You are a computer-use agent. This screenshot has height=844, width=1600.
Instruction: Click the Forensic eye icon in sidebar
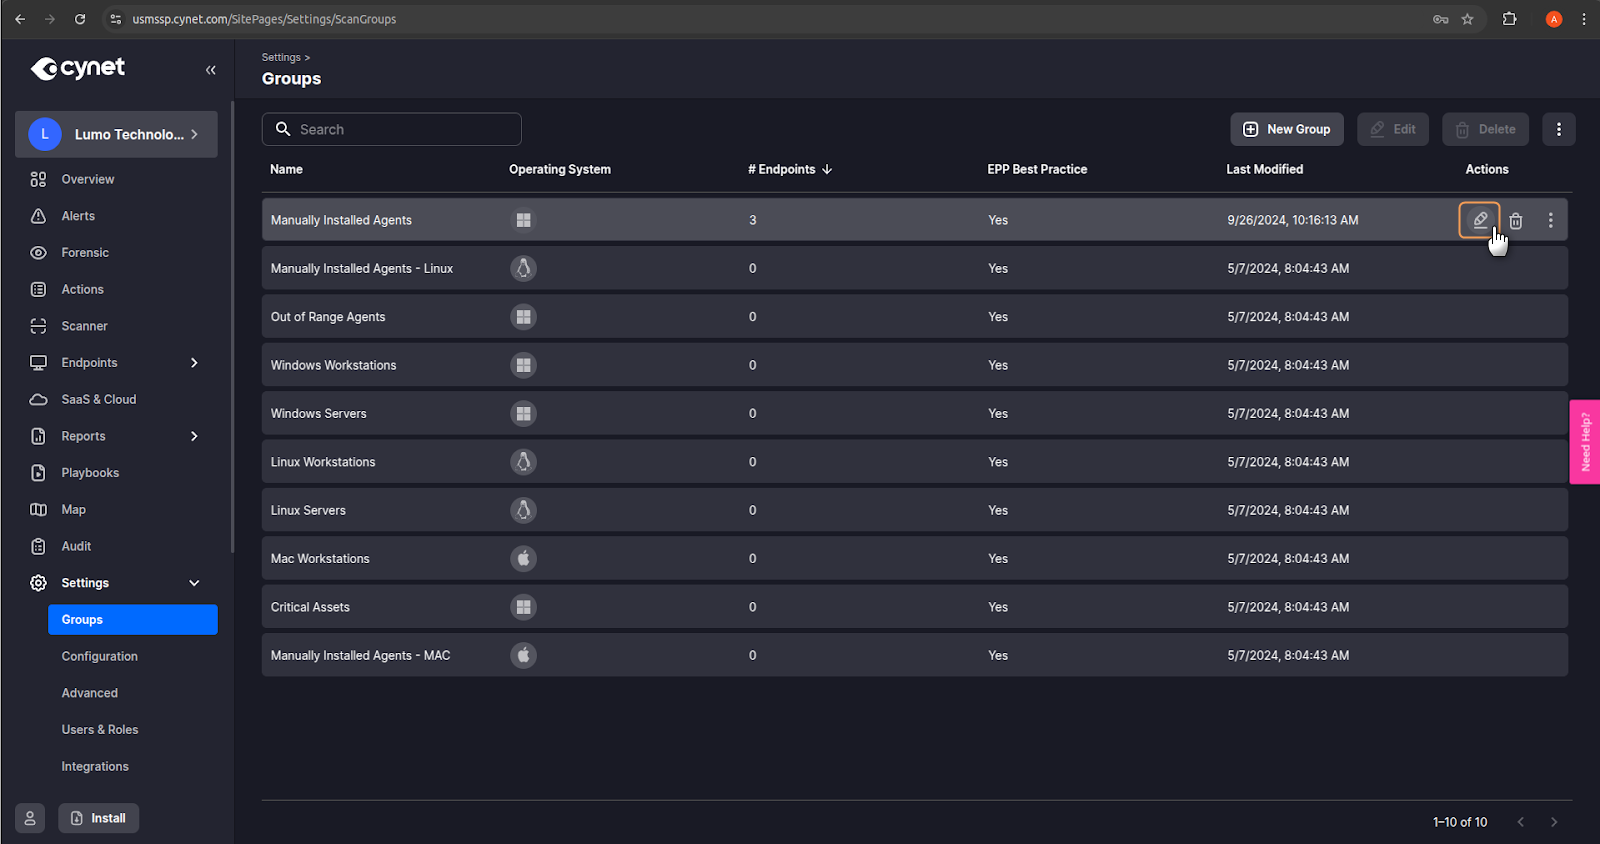(39, 253)
